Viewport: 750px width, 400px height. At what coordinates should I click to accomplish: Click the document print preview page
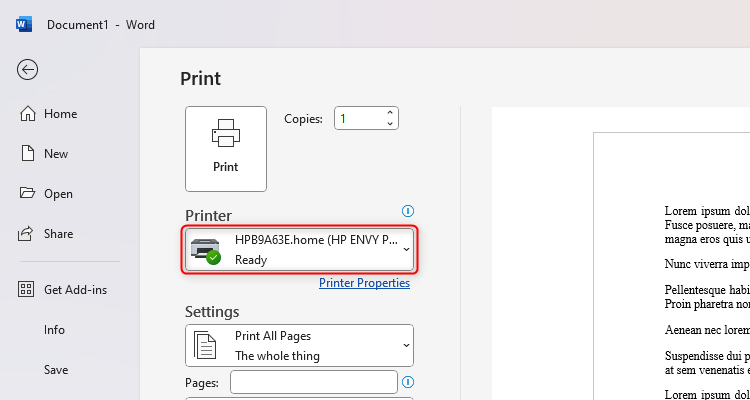(672, 270)
